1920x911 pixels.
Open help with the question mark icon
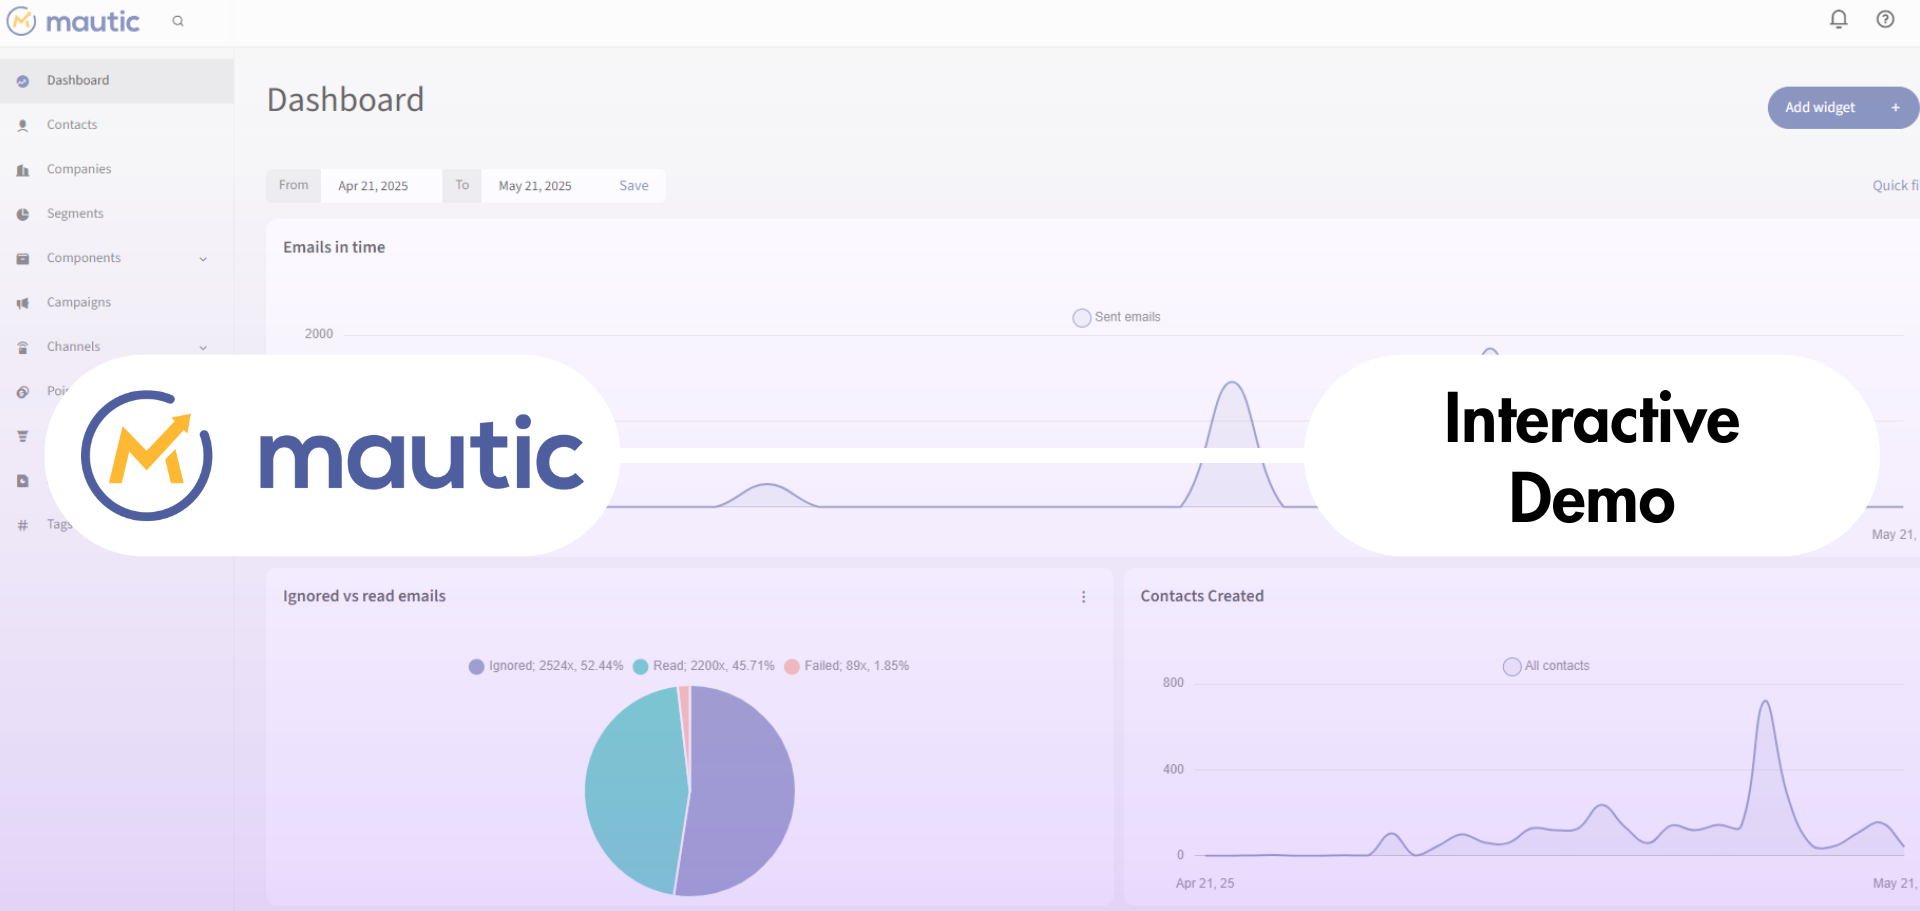click(1885, 19)
